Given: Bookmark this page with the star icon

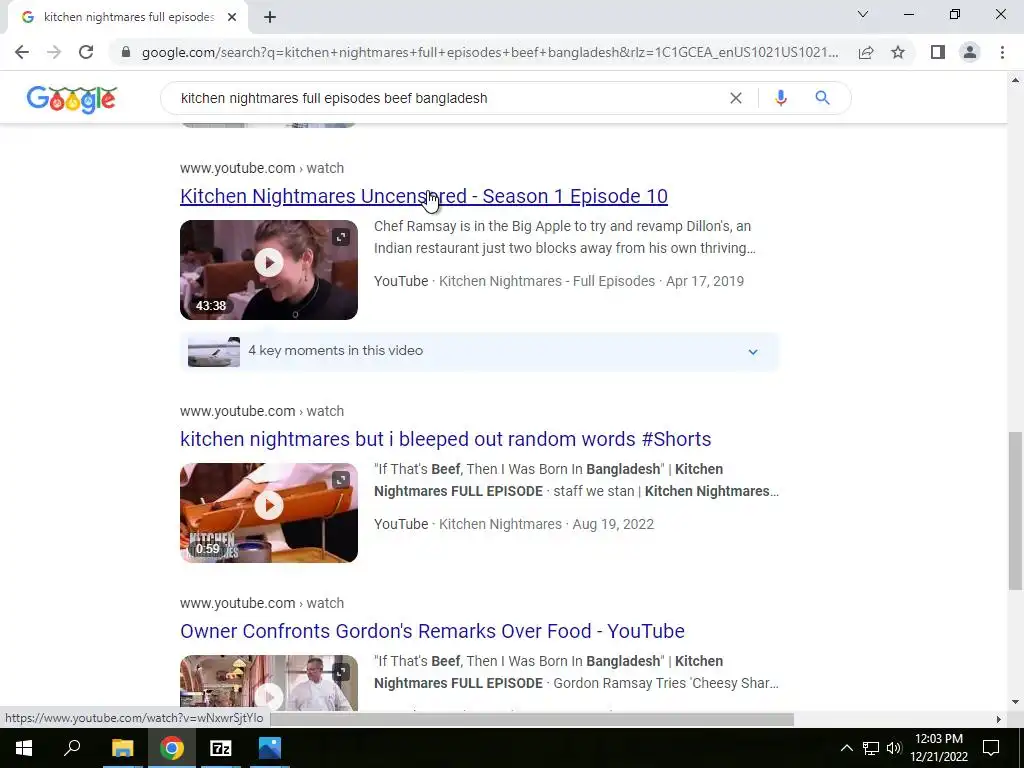Looking at the screenshot, I should [x=898, y=52].
